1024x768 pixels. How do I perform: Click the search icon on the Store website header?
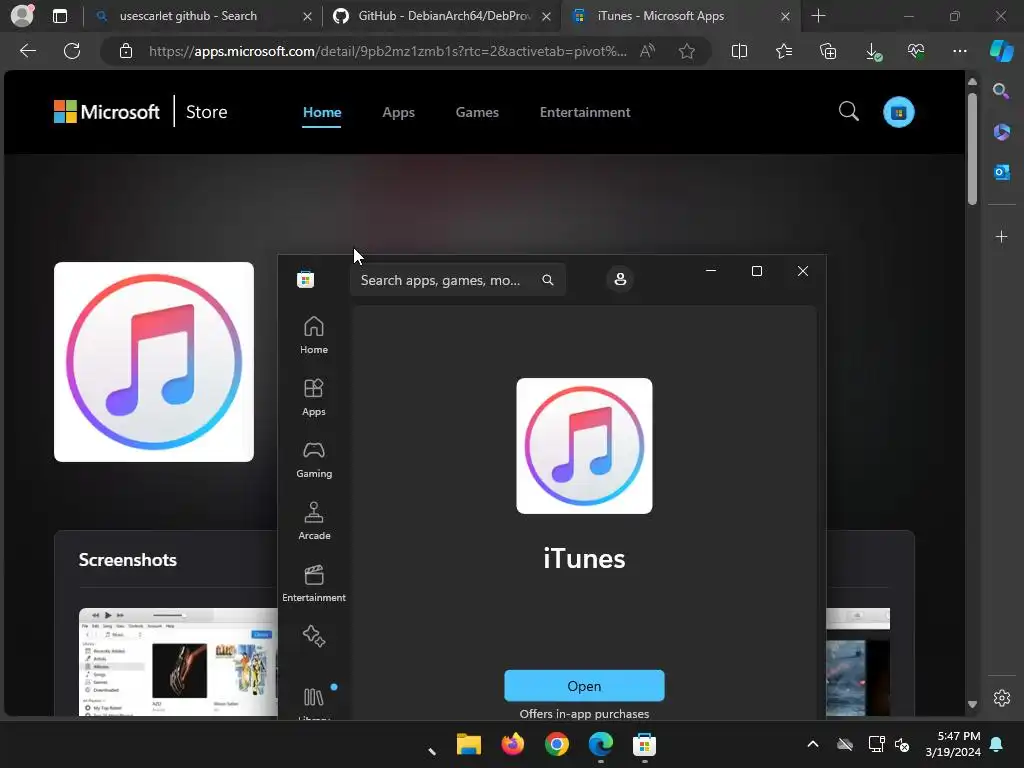coord(848,112)
